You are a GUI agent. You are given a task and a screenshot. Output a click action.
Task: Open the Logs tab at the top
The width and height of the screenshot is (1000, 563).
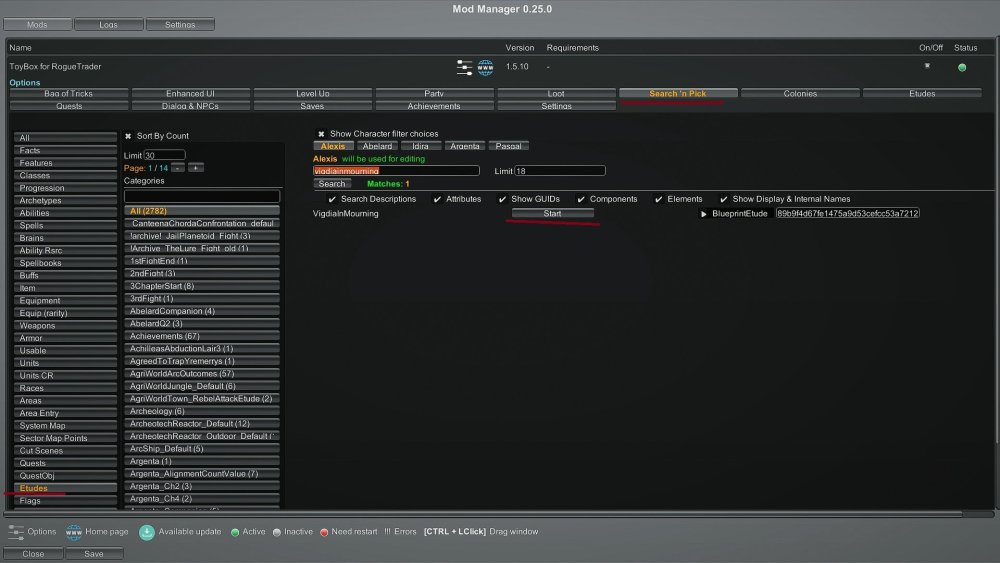tap(107, 24)
